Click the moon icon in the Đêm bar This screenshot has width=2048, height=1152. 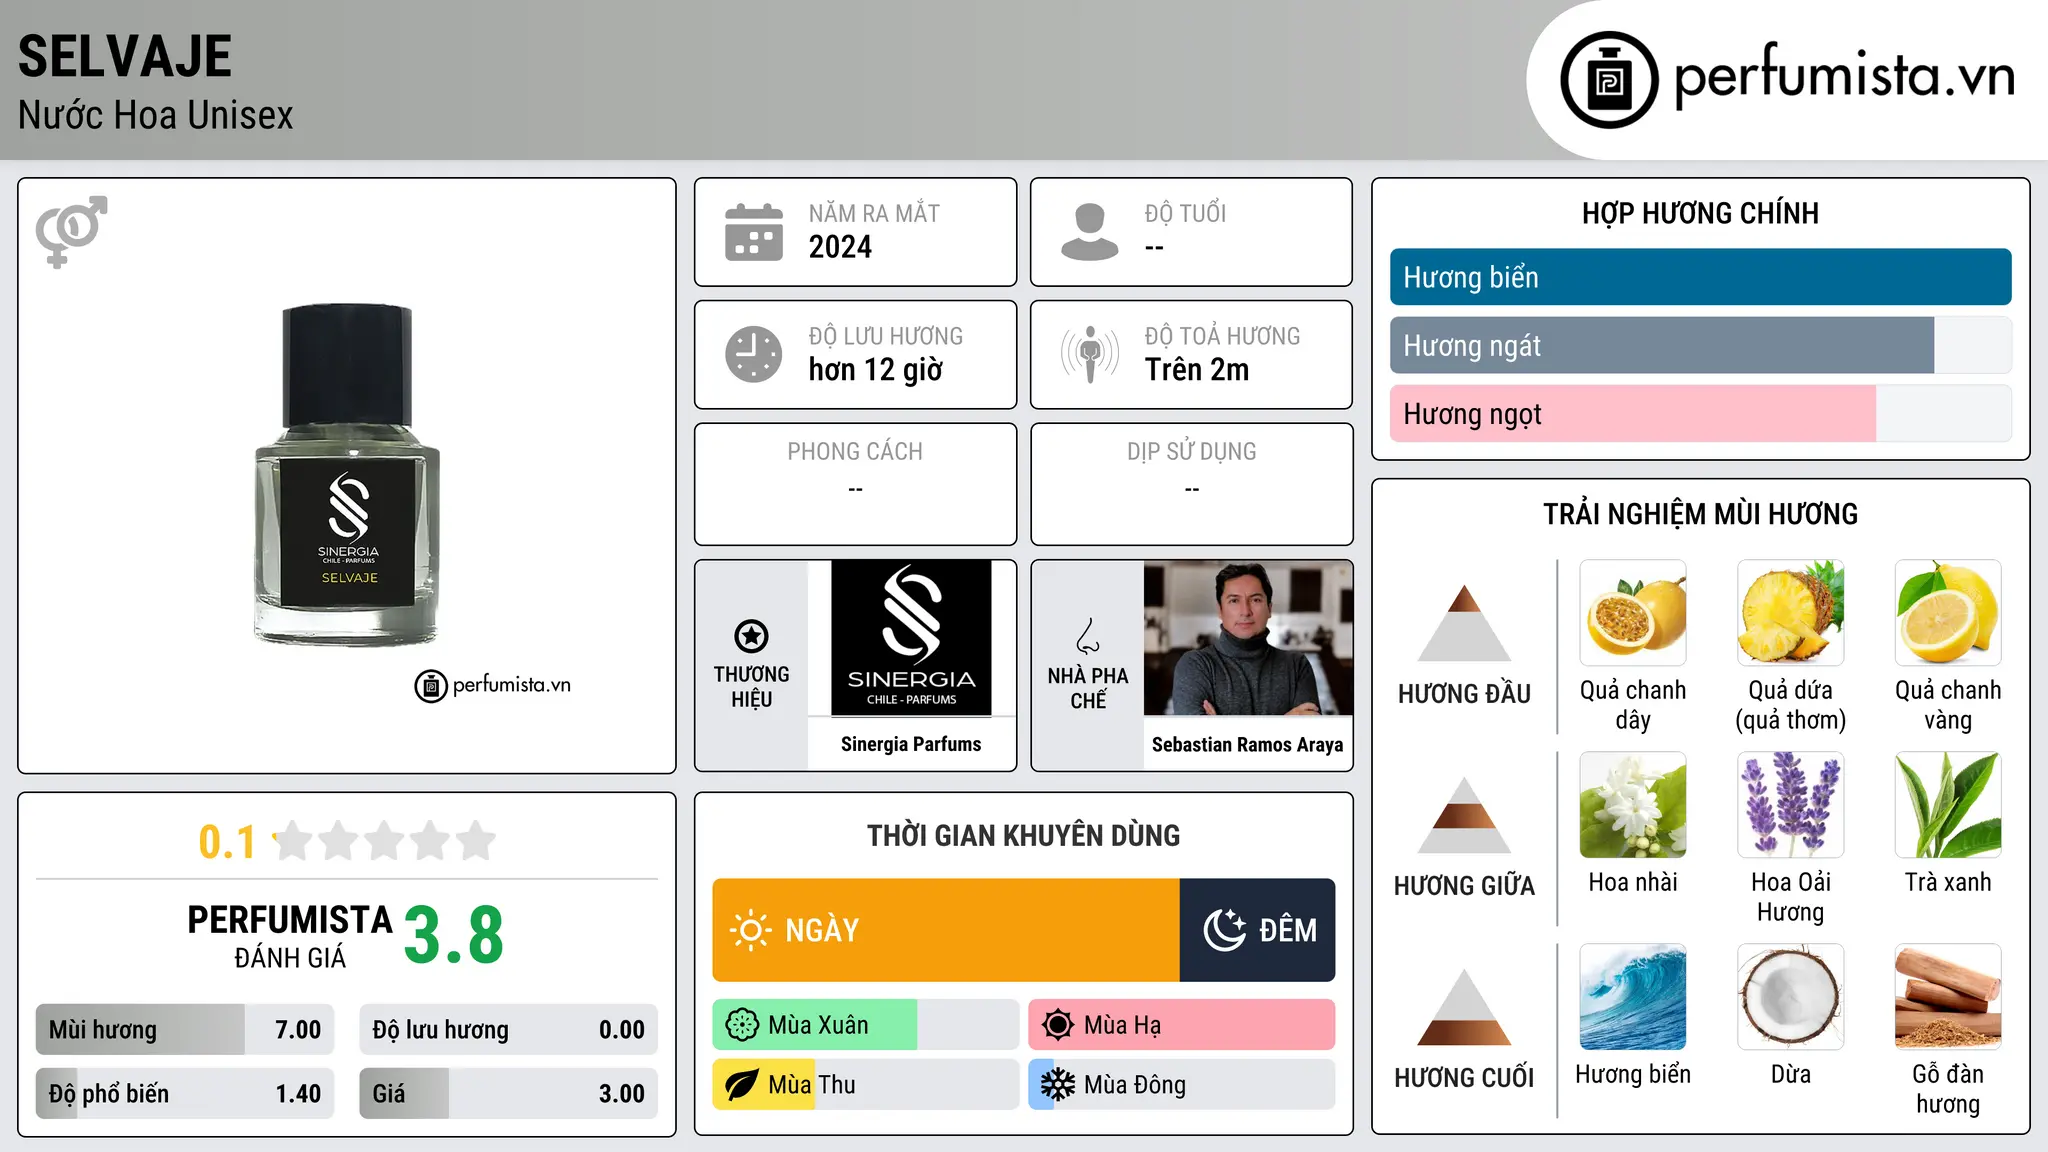click(x=1224, y=930)
